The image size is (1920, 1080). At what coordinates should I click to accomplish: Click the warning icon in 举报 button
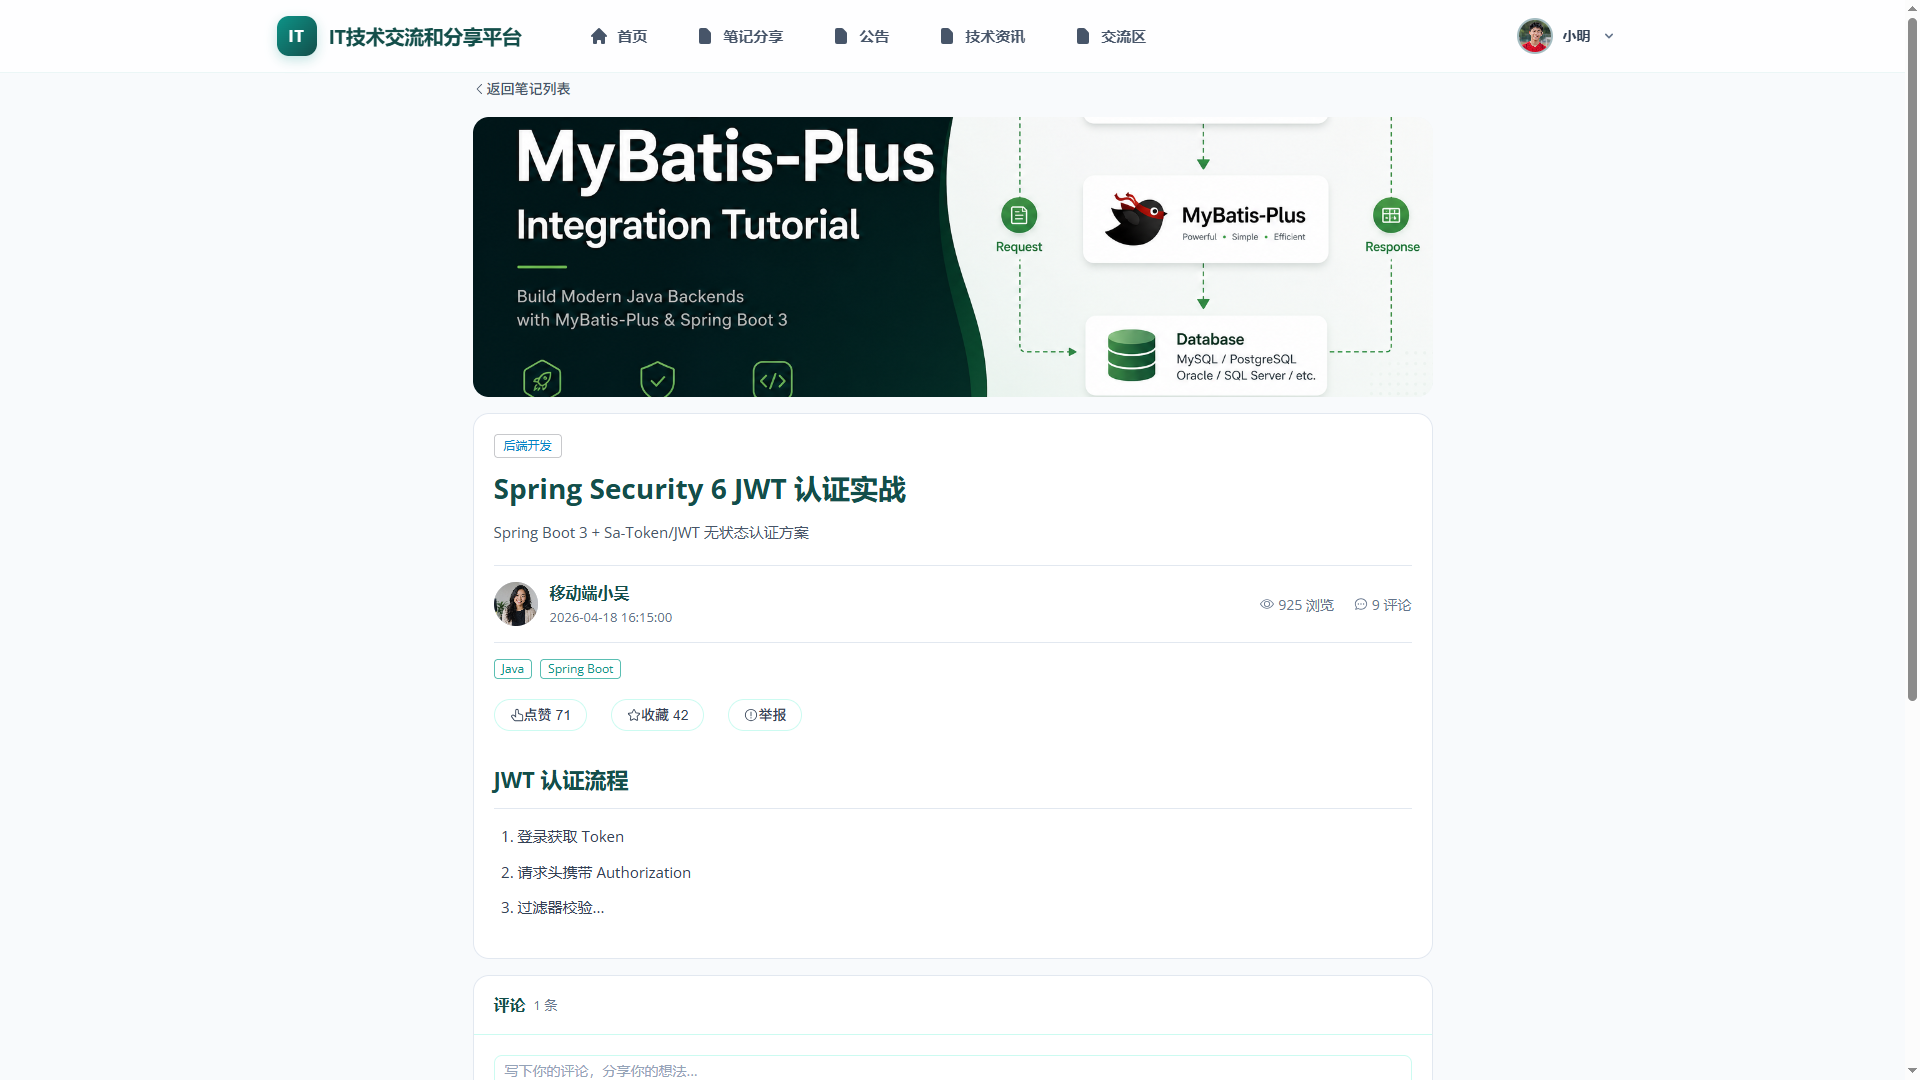(x=751, y=715)
